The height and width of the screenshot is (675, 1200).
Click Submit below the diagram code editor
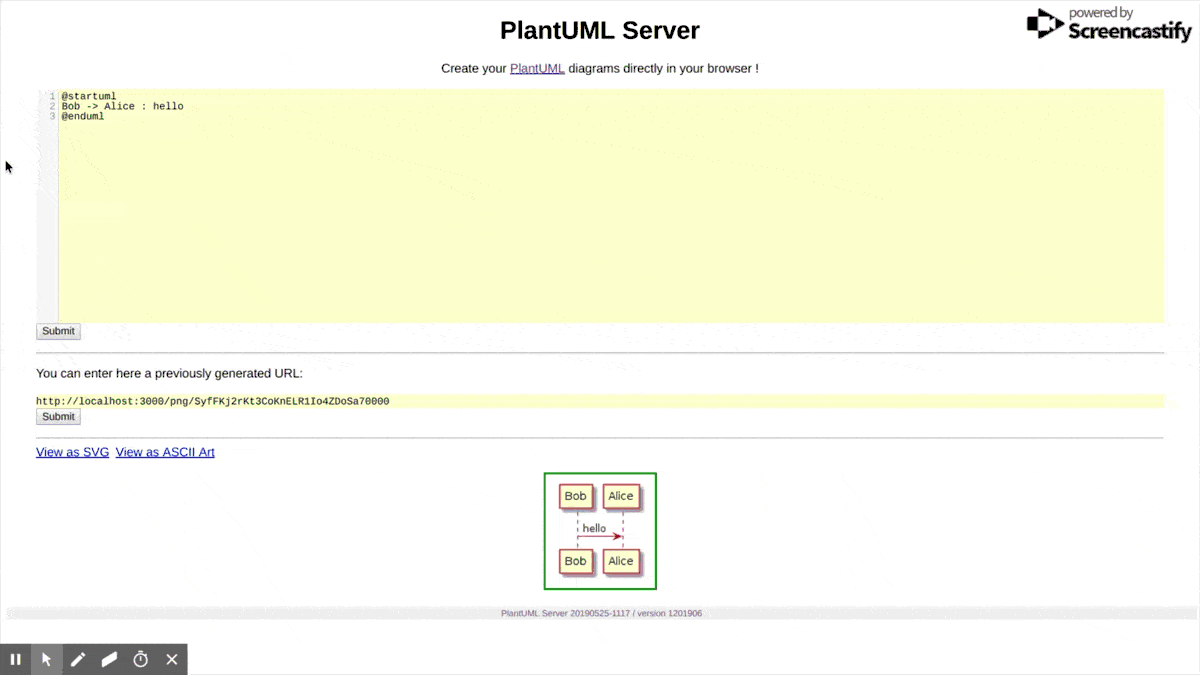pyautogui.click(x=58, y=331)
